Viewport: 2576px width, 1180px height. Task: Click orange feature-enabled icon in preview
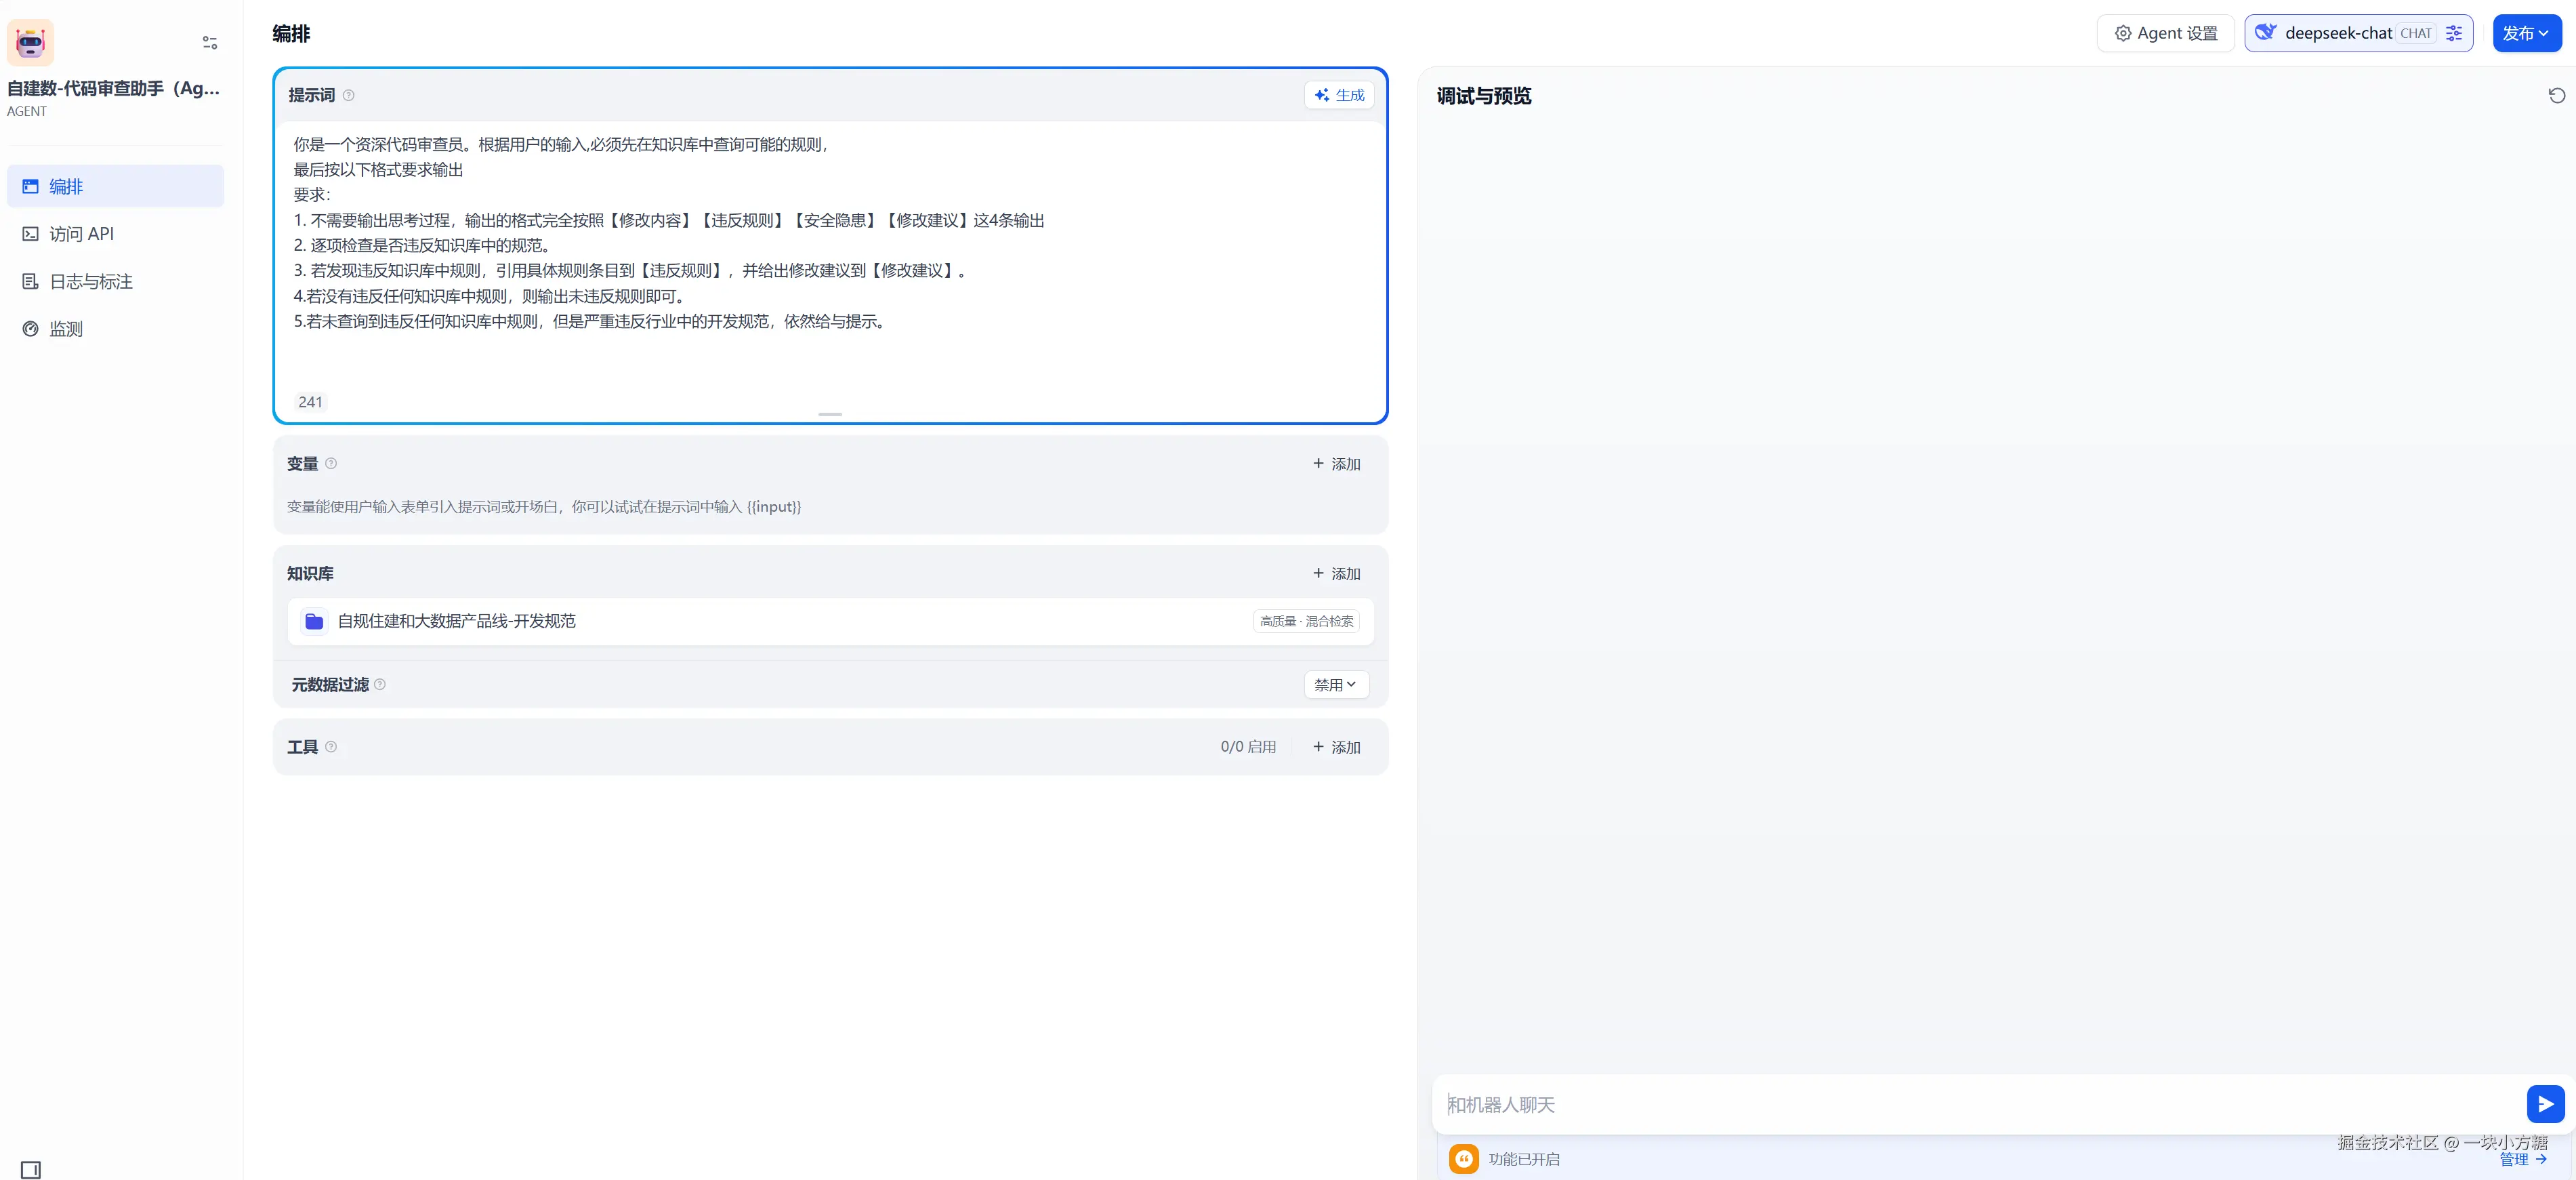click(1463, 1159)
